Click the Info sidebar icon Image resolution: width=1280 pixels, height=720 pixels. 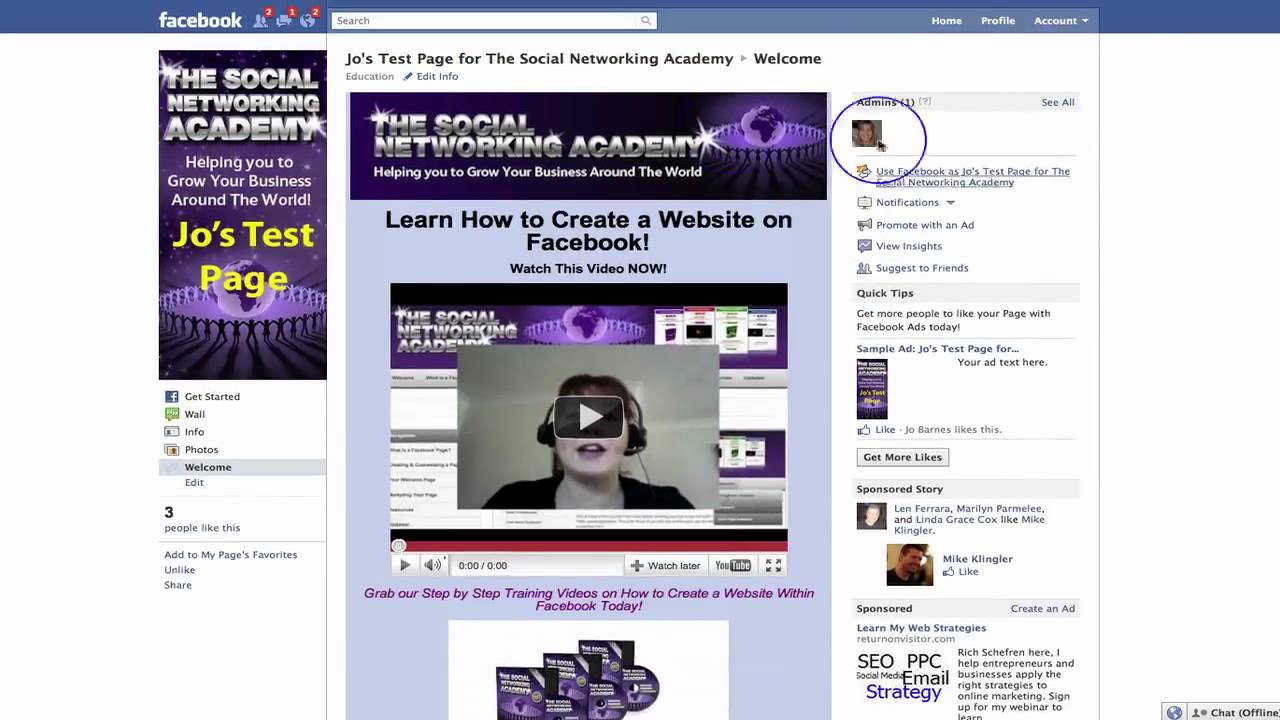(172, 432)
